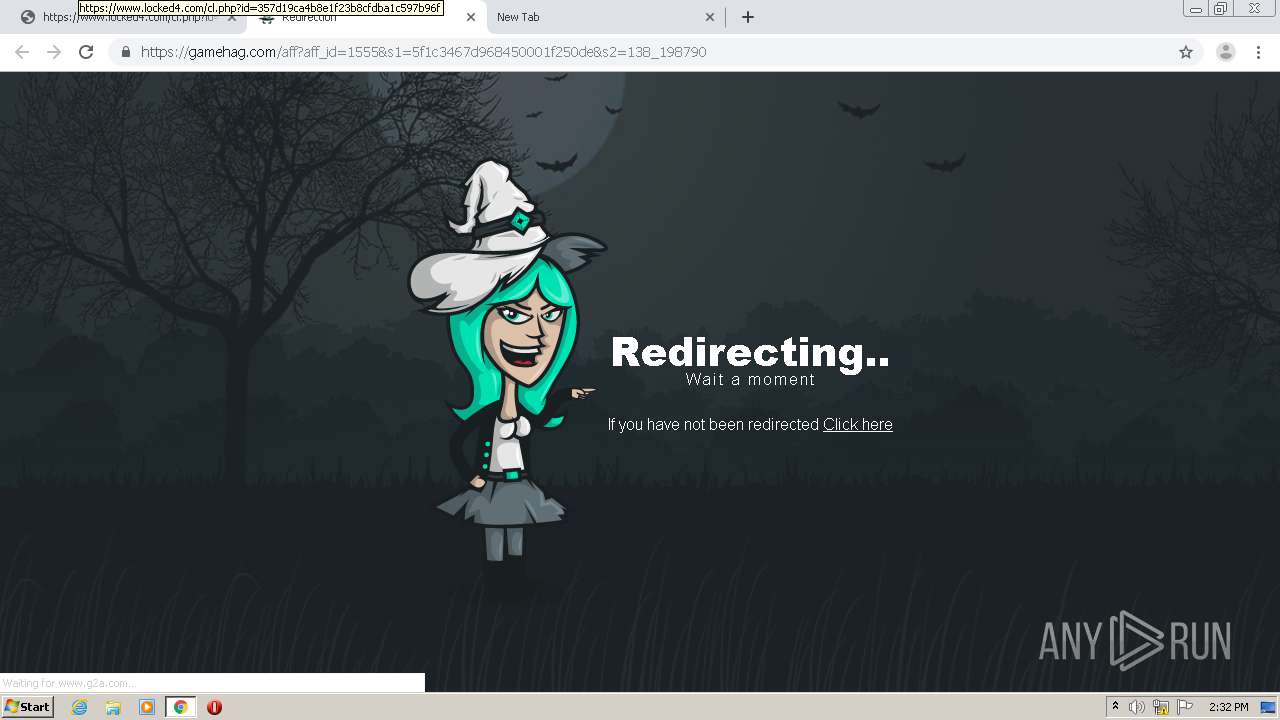Open the media player taskbar icon
The image size is (1280, 720).
click(x=147, y=707)
